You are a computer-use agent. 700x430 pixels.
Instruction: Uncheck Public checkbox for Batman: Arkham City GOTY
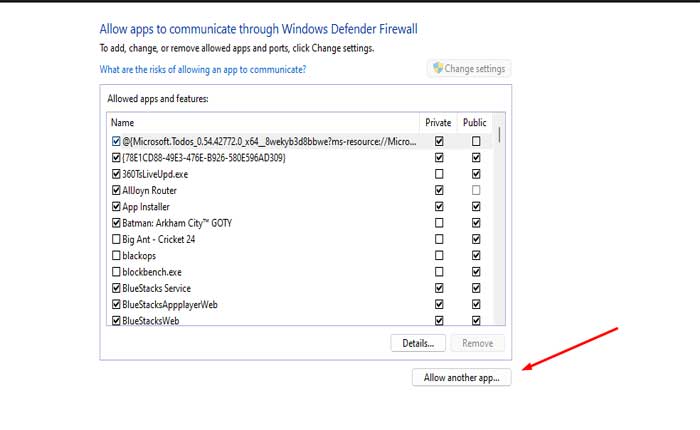pyautogui.click(x=476, y=223)
